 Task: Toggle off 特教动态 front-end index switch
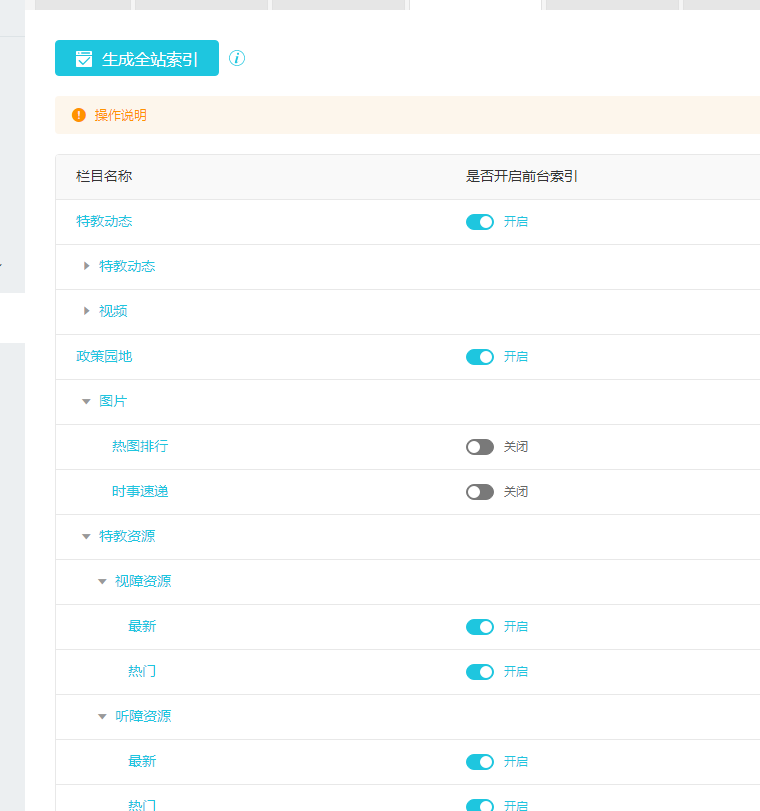pos(480,222)
